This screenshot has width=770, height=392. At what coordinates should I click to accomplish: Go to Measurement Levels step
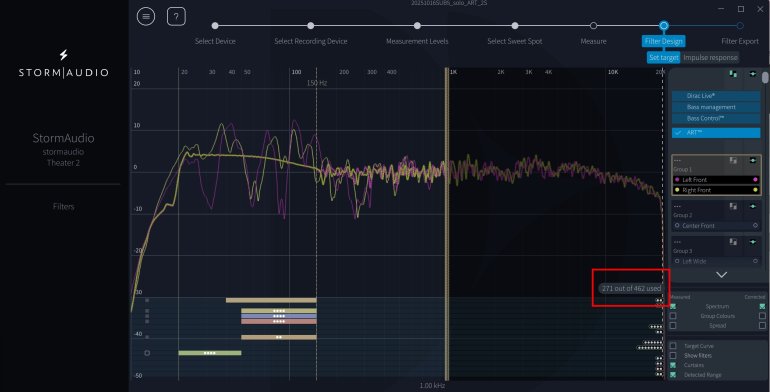(417, 41)
